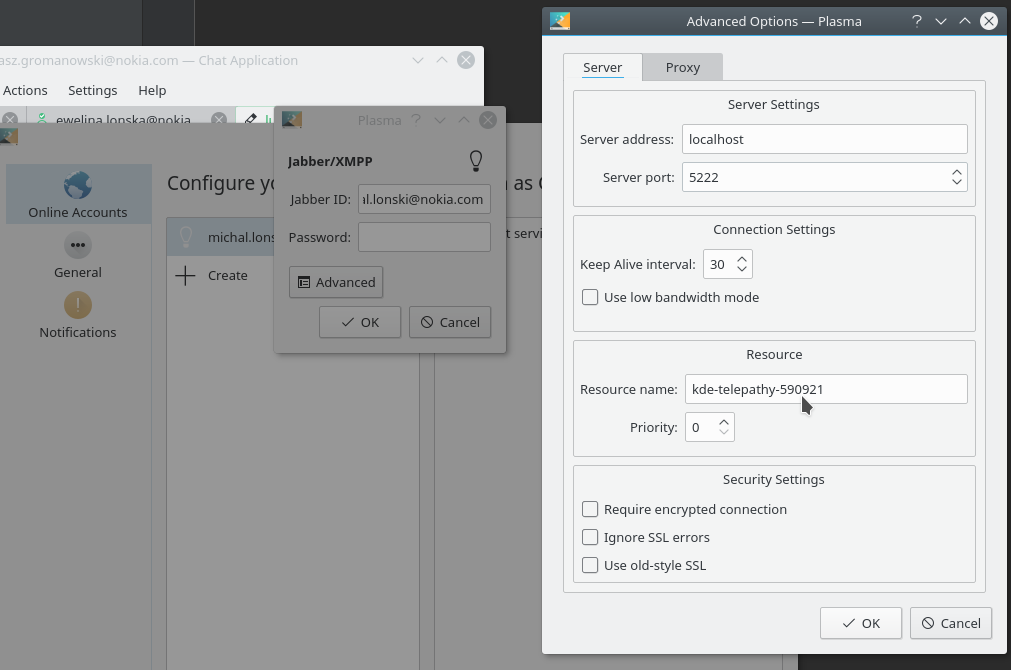Click the help question mark in the small Plasma dialog
Screen dimensions: 1011x670
point(417,120)
